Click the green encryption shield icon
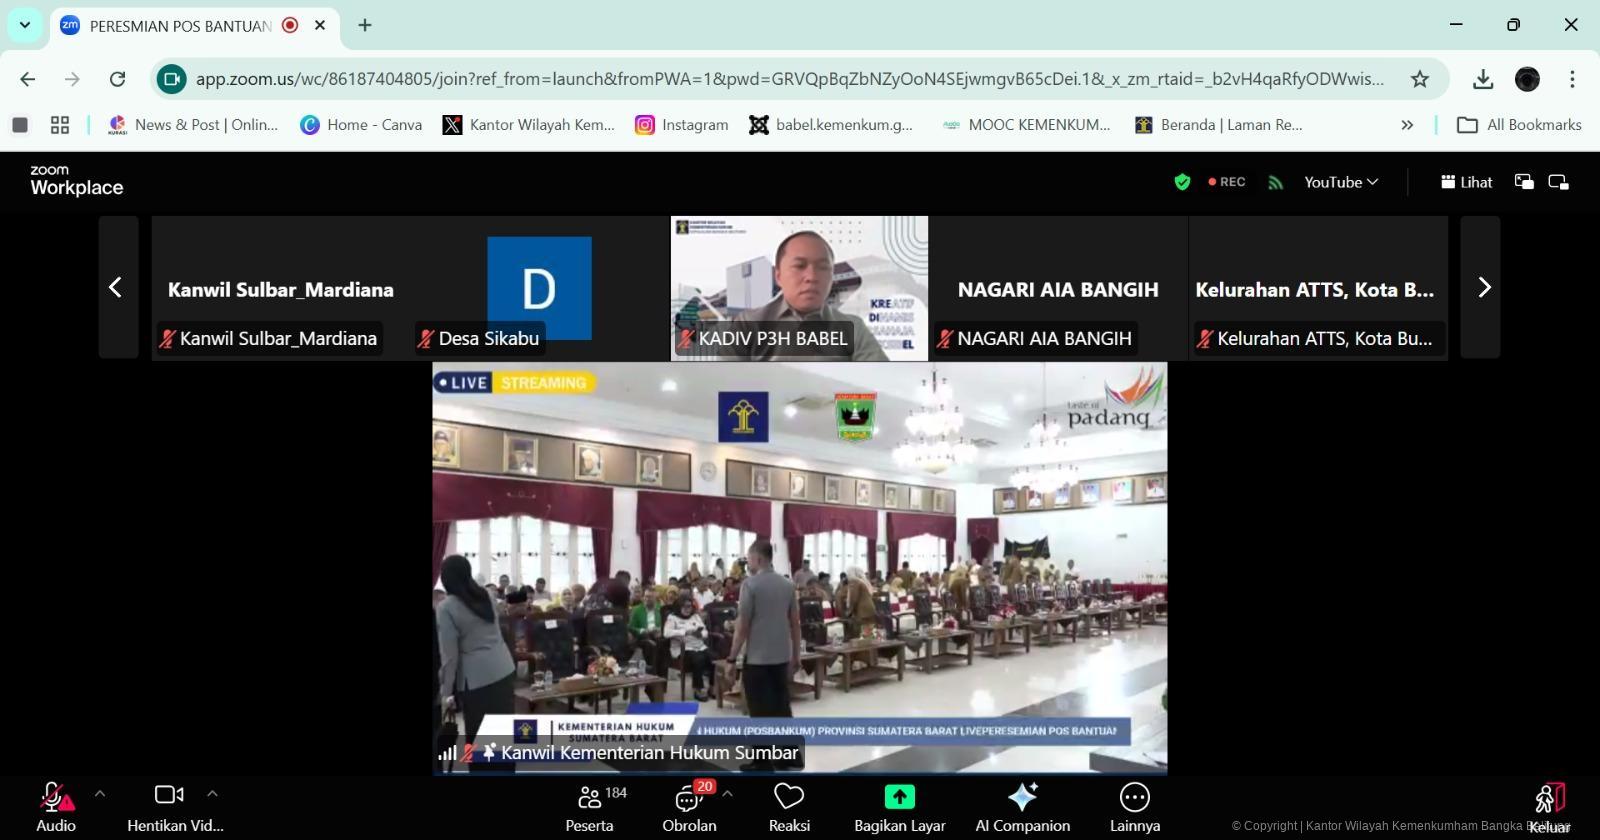 pyautogui.click(x=1182, y=182)
